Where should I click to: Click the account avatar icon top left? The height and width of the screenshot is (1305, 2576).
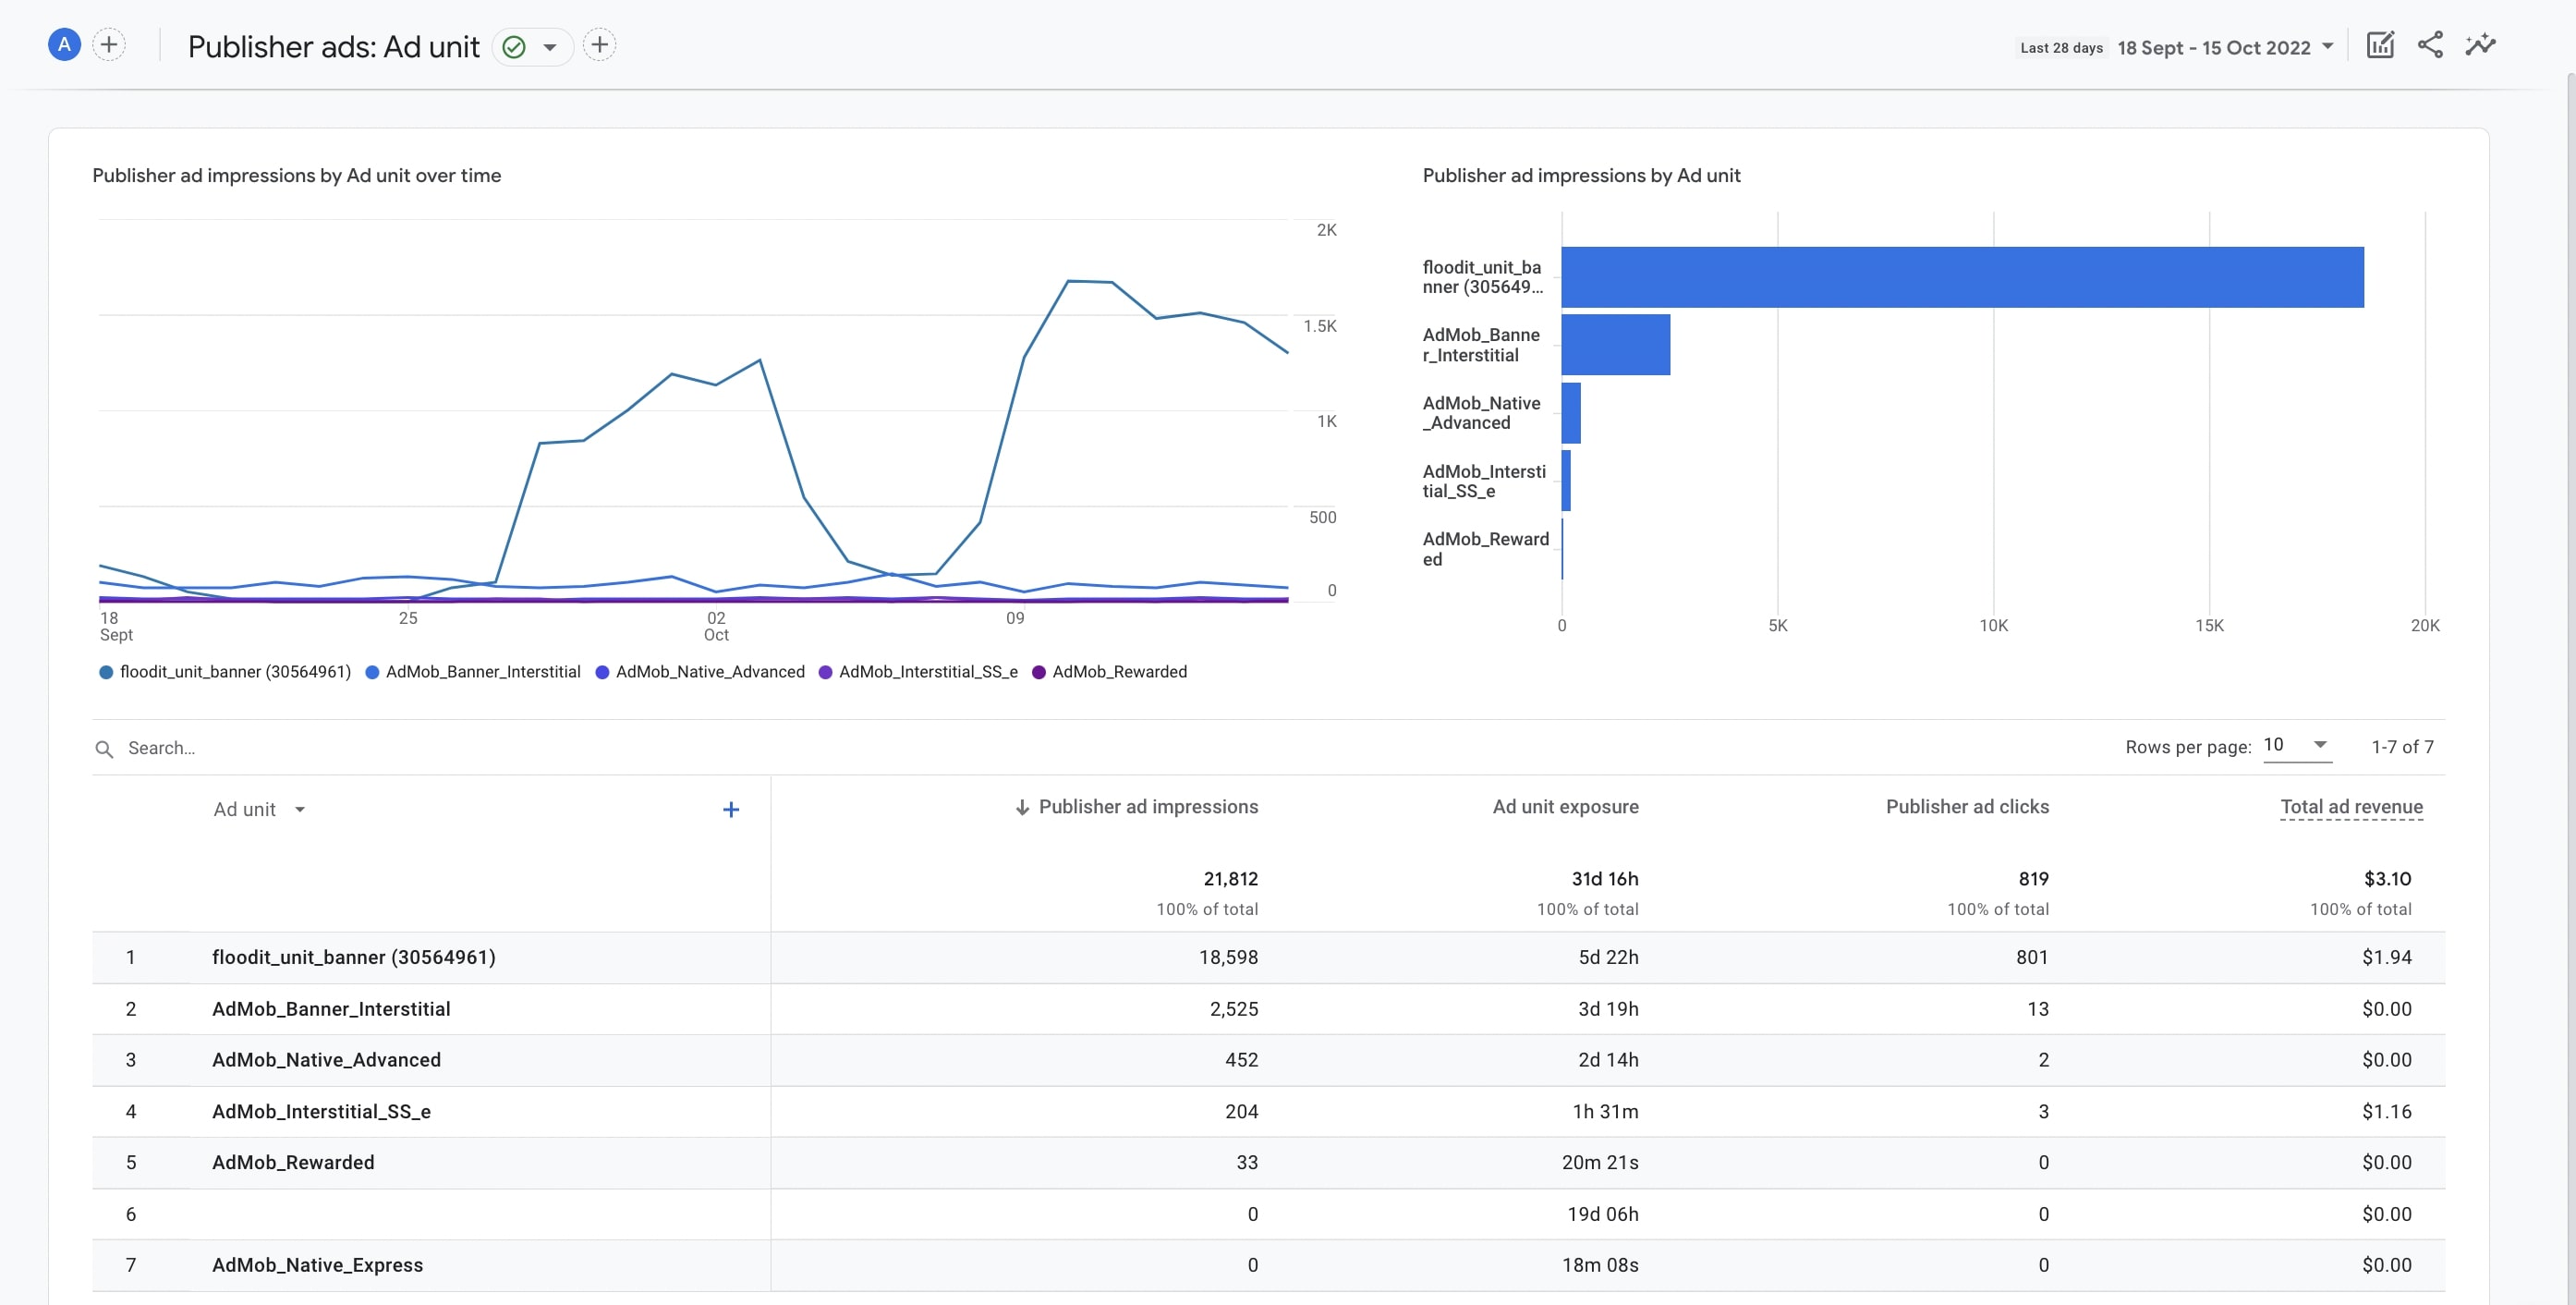[62, 45]
